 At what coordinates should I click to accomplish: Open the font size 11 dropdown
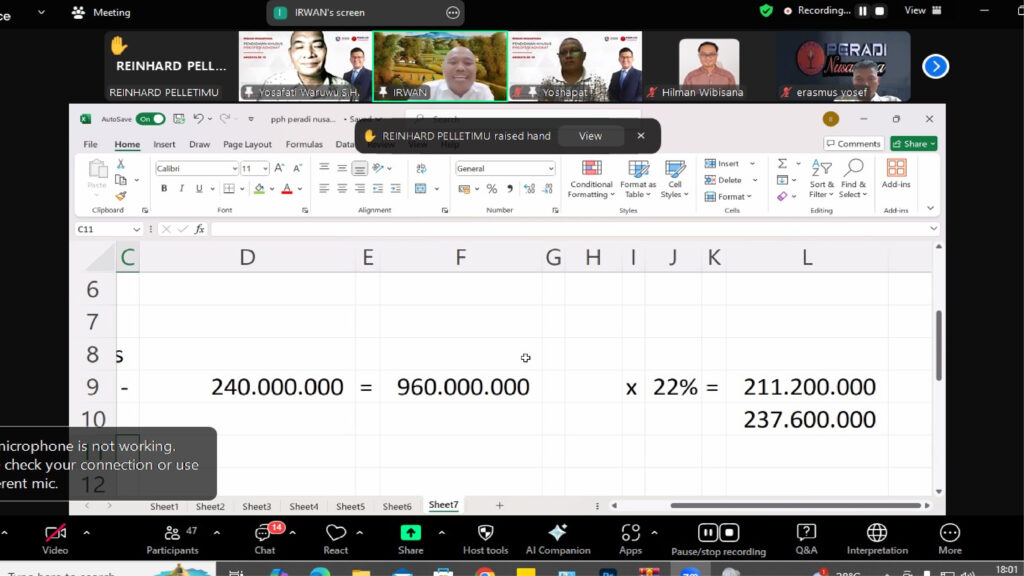(x=265, y=168)
